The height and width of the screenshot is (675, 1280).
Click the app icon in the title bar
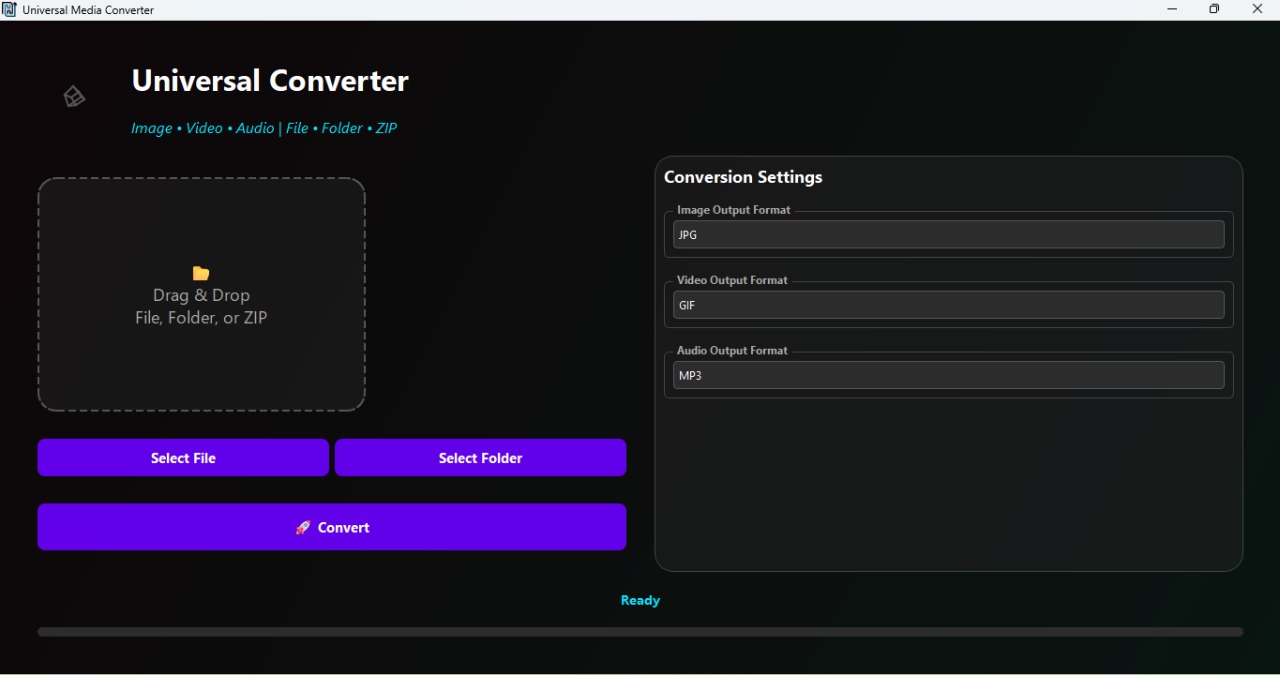click(x=11, y=9)
